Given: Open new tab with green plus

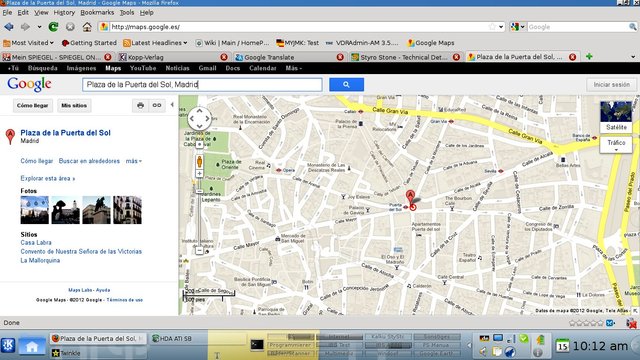Looking at the screenshot, I should coord(589,56).
